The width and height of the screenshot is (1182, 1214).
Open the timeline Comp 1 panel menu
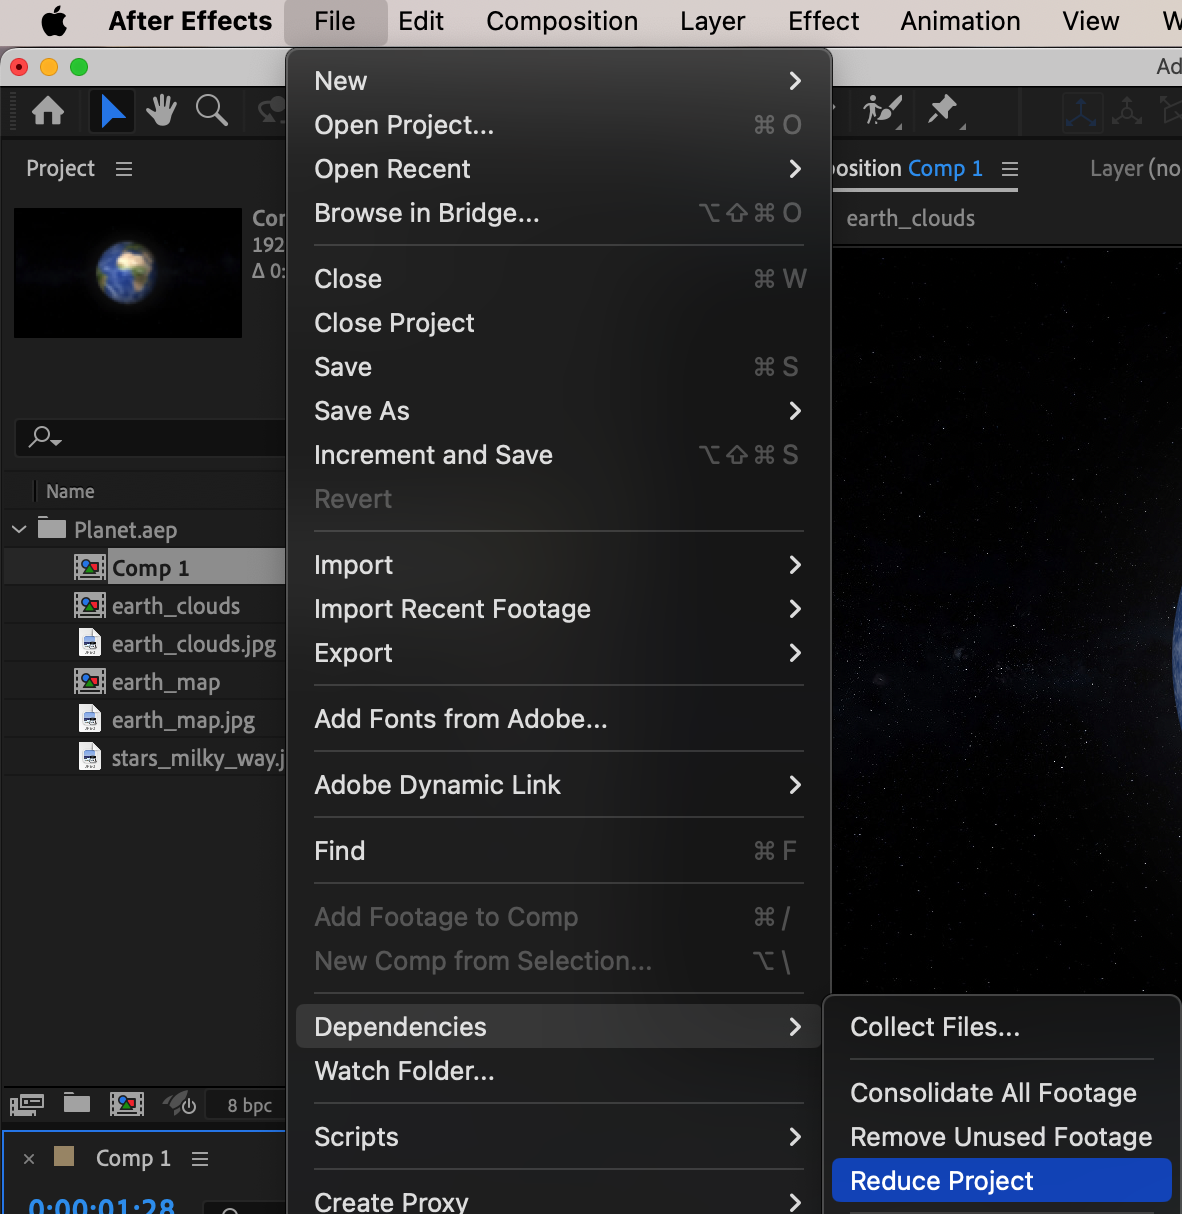[x=200, y=1159]
